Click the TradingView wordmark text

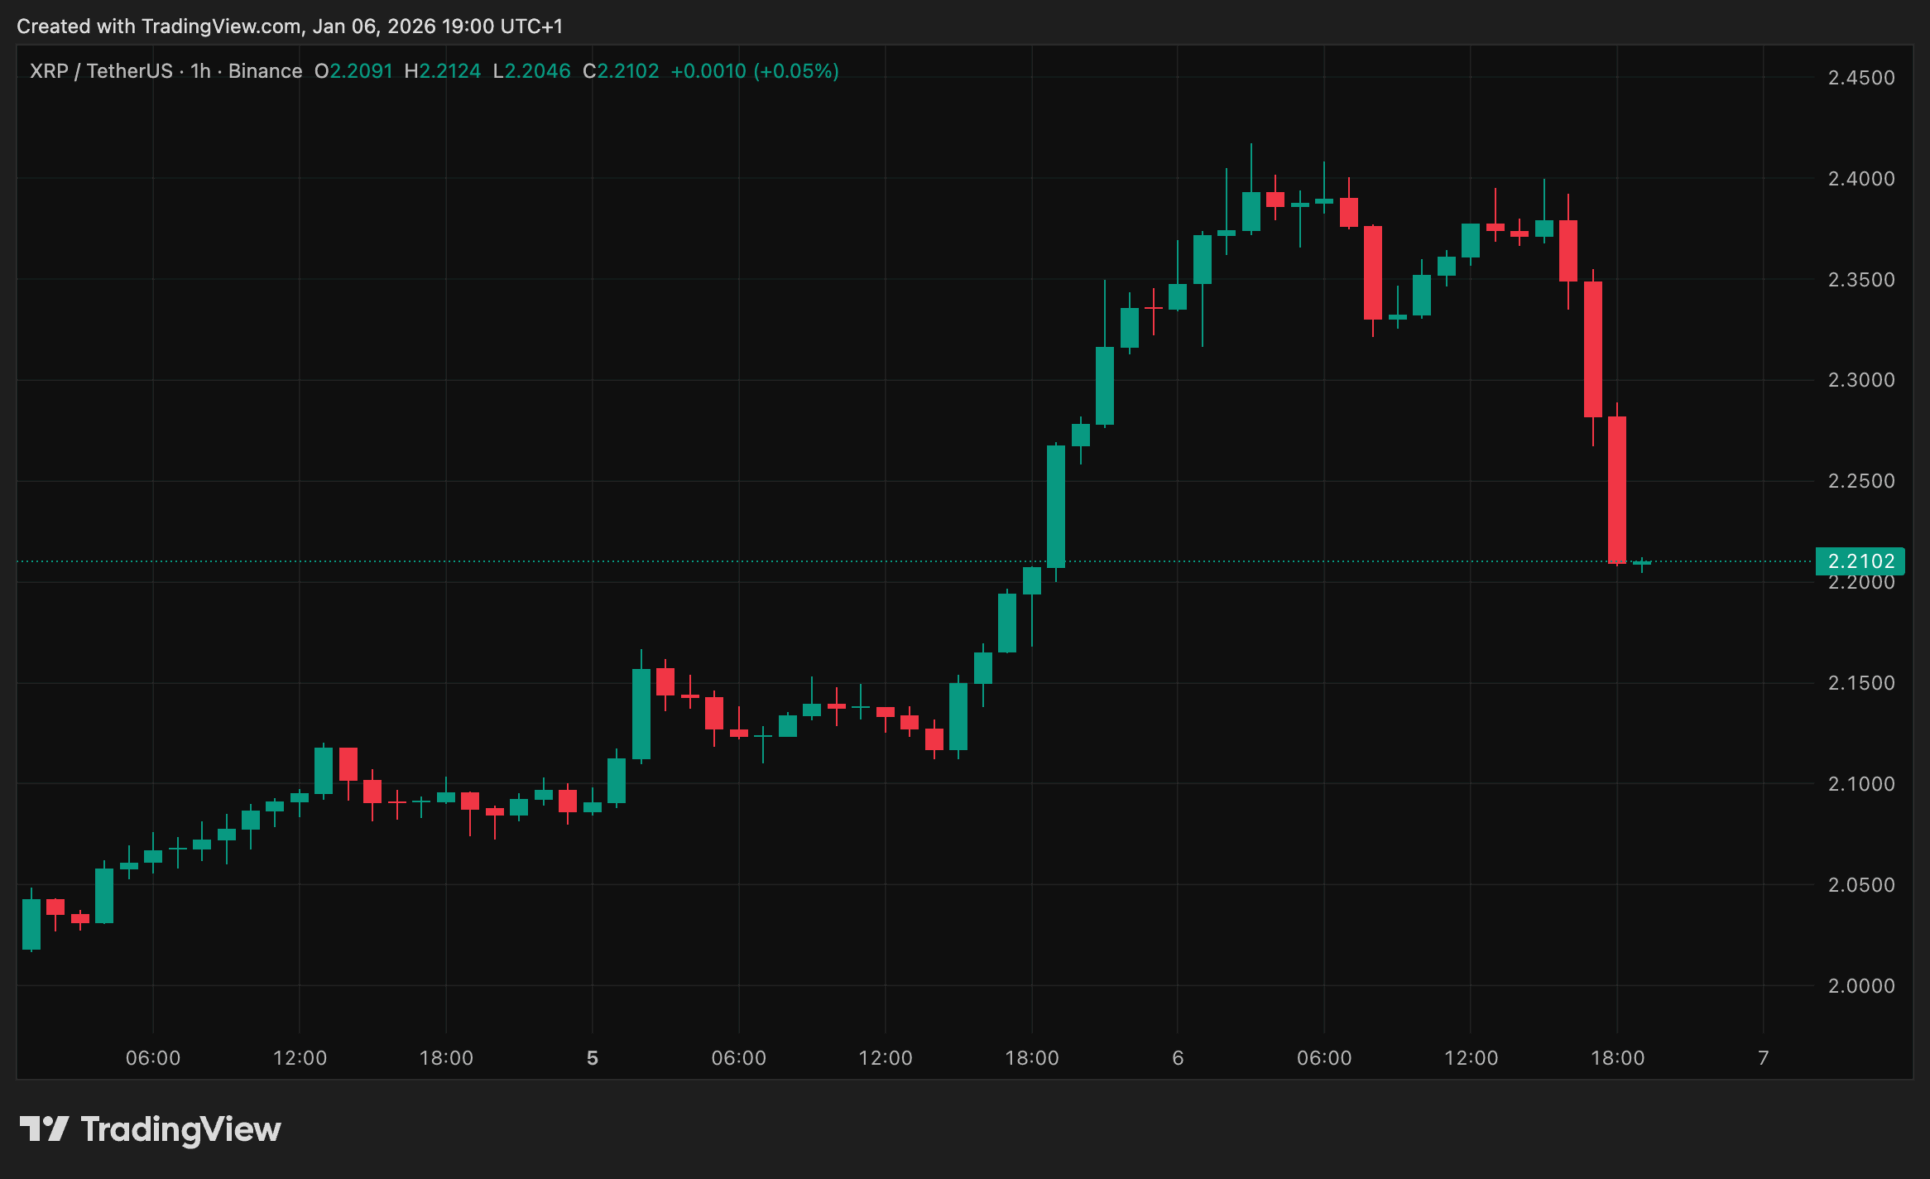click(x=181, y=1129)
